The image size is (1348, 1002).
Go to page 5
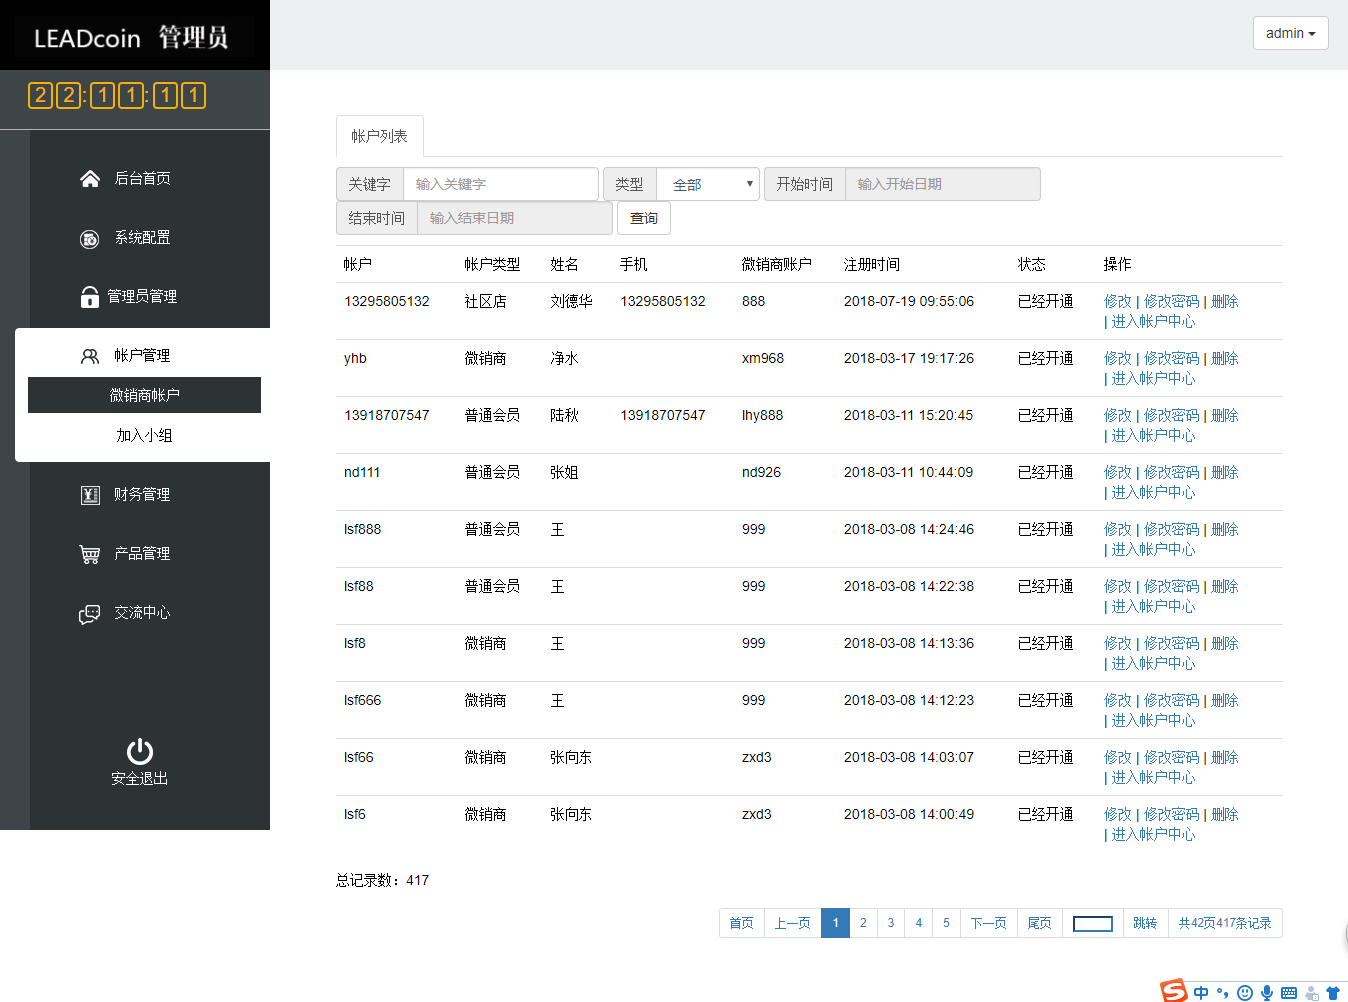(946, 923)
